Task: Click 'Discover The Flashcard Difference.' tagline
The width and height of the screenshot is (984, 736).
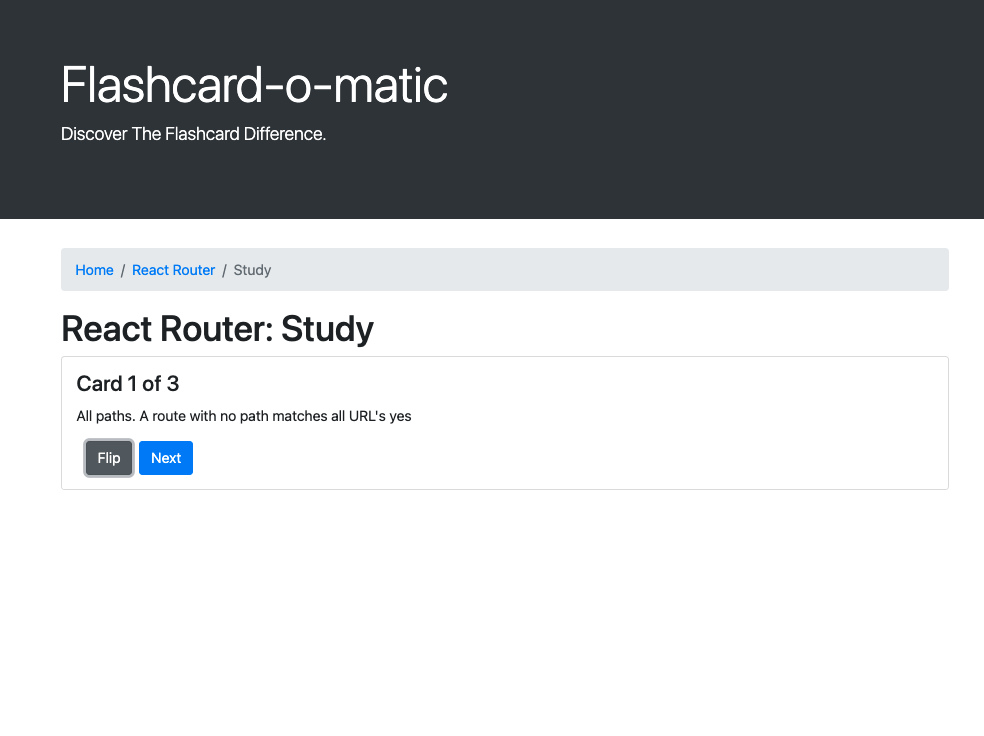Action: coord(193,134)
